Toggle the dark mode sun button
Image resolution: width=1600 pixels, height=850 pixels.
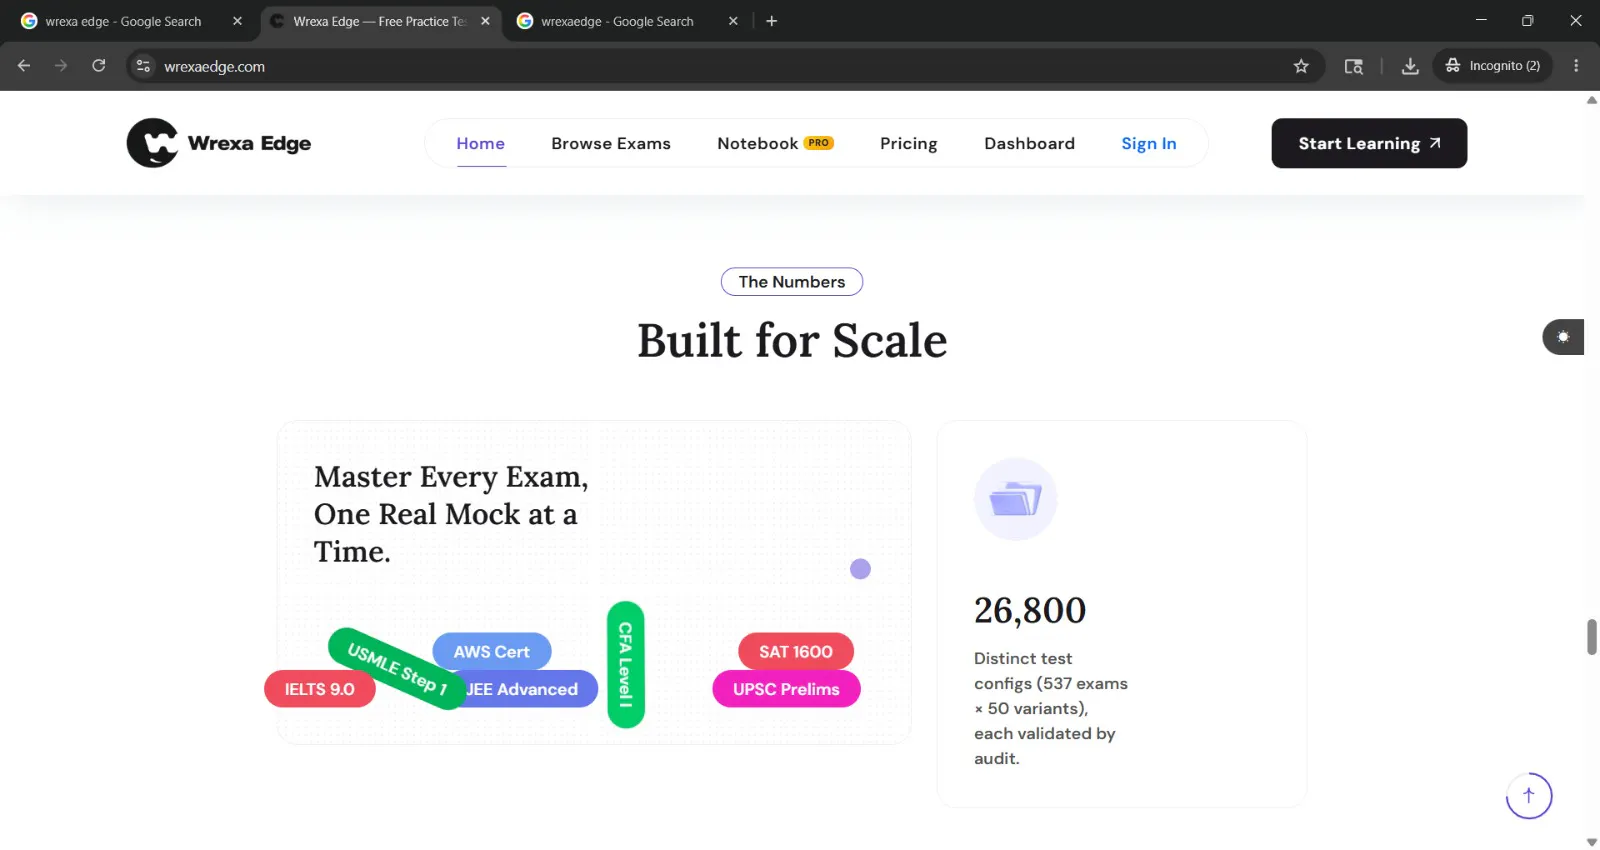tap(1563, 337)
